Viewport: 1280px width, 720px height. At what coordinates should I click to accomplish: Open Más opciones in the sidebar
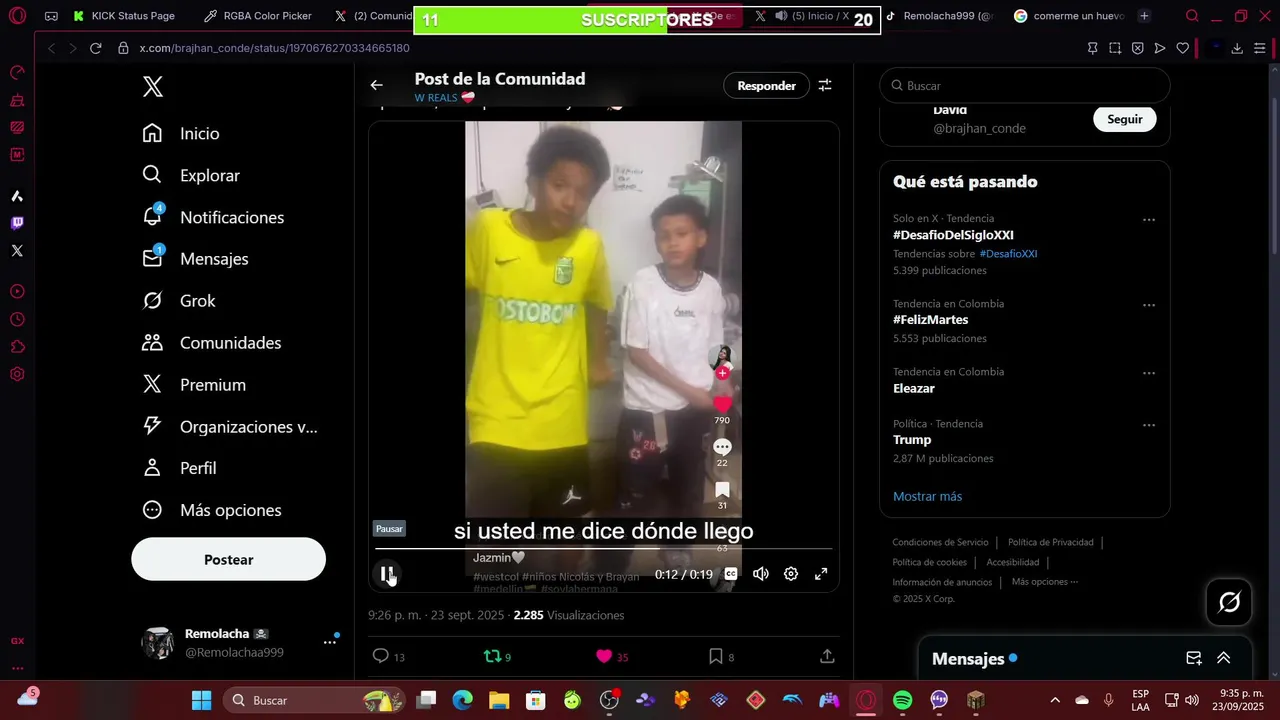click(212, 510)
